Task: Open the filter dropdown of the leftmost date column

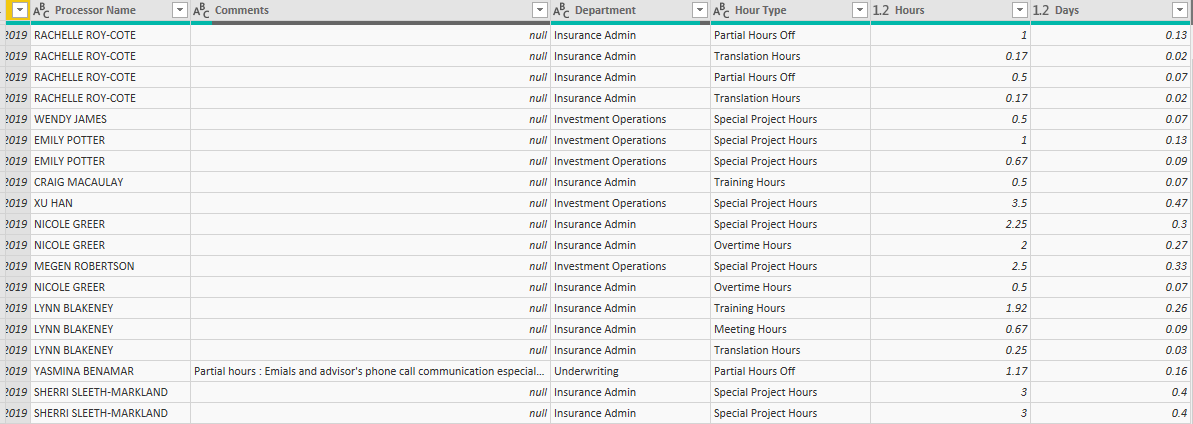Action: [20, 11]
